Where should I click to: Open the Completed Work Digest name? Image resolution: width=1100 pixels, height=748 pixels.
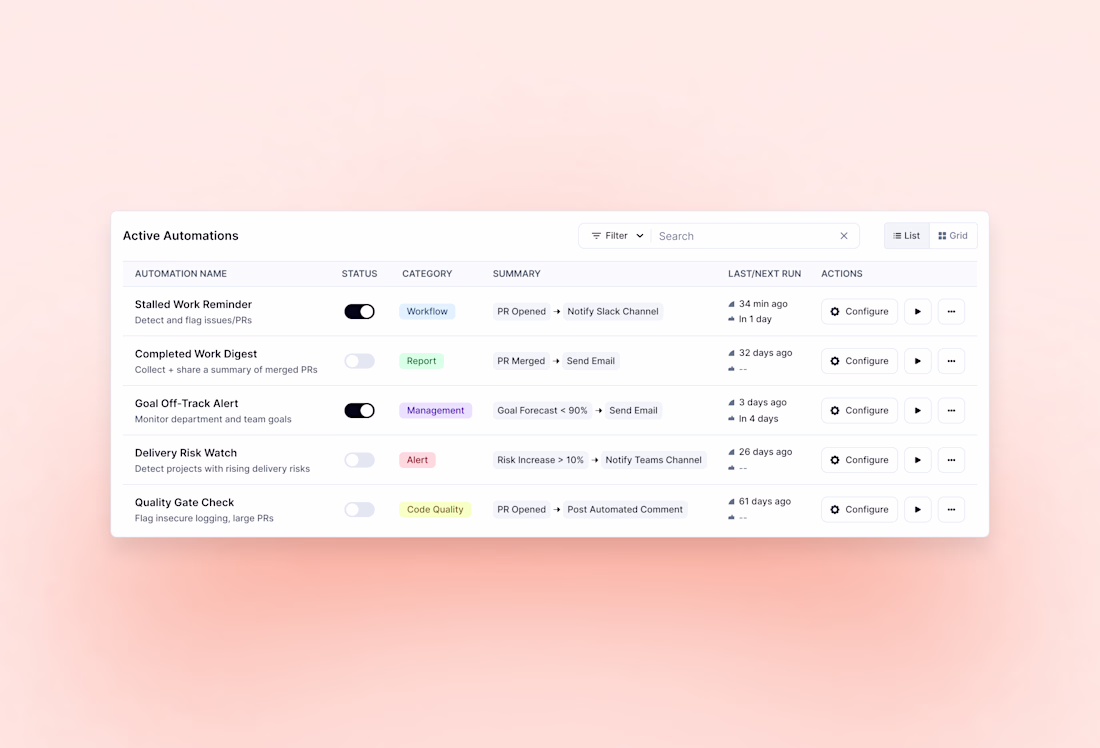click(196, 354)
